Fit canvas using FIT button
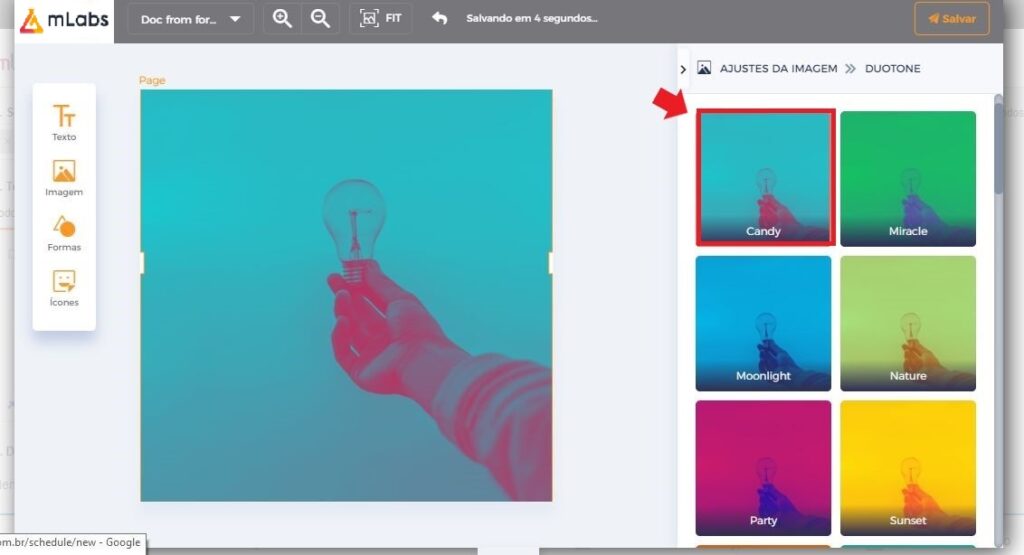The height and width of the screenshot is (555, 1024). [381, 18]
